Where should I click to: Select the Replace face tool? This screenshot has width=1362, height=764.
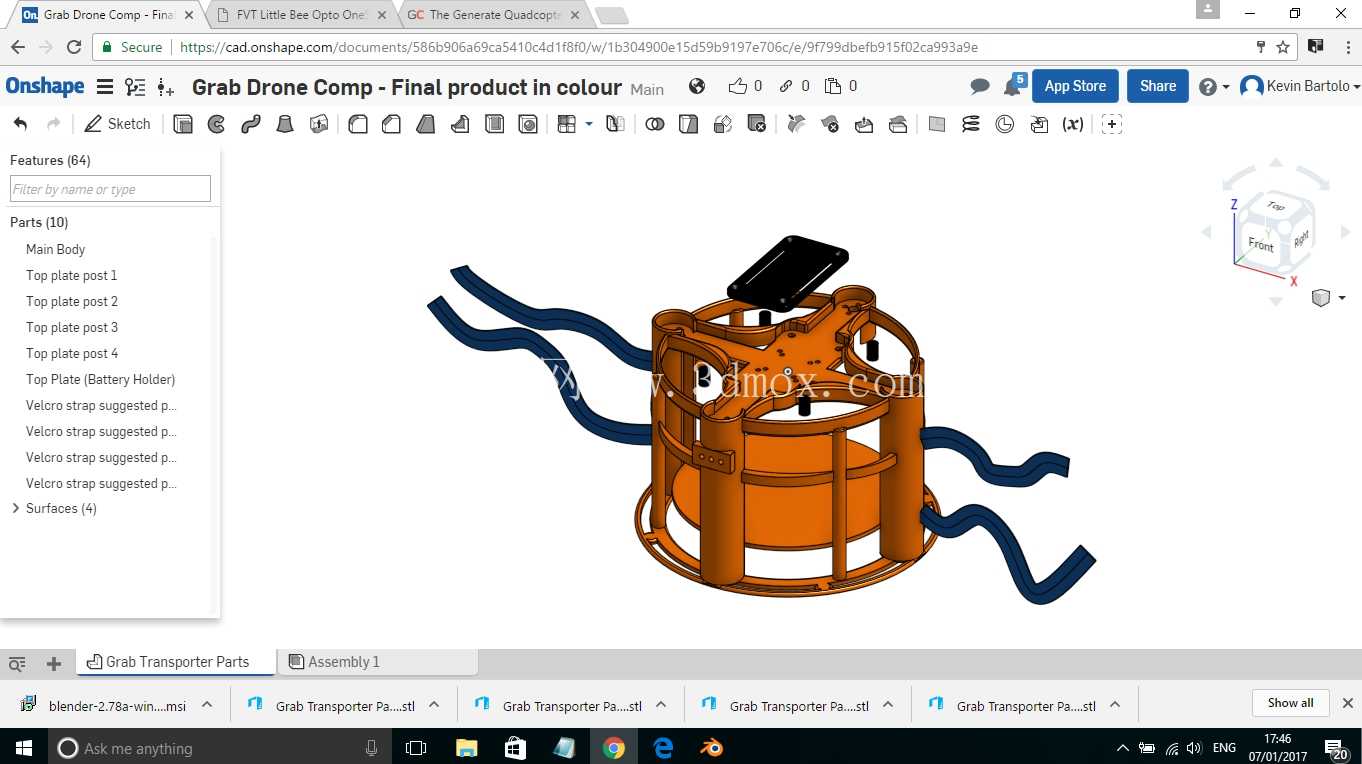coord(898,124)
